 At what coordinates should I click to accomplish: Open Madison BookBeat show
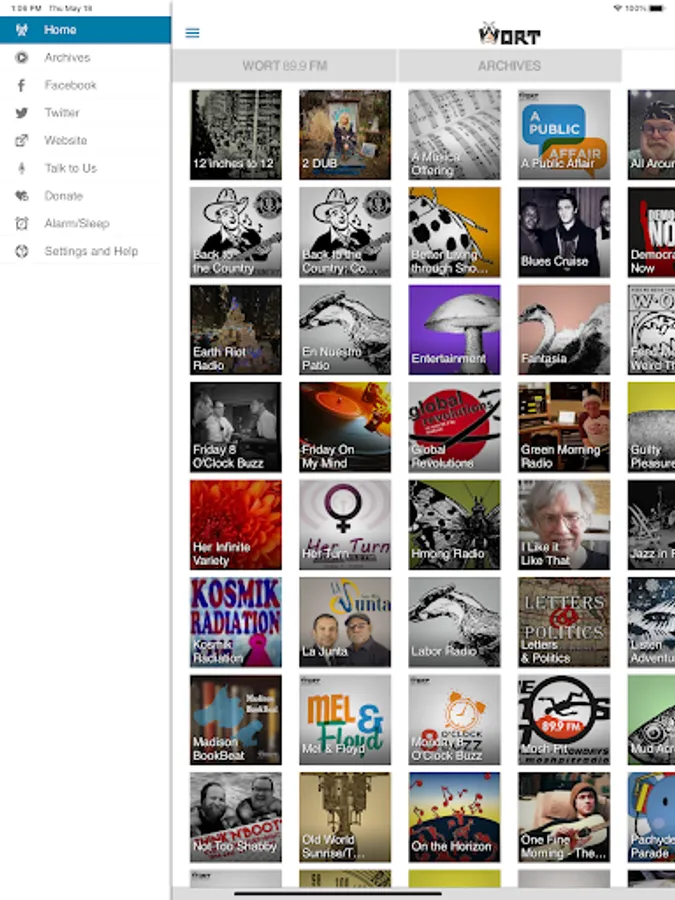click(236, 720)
